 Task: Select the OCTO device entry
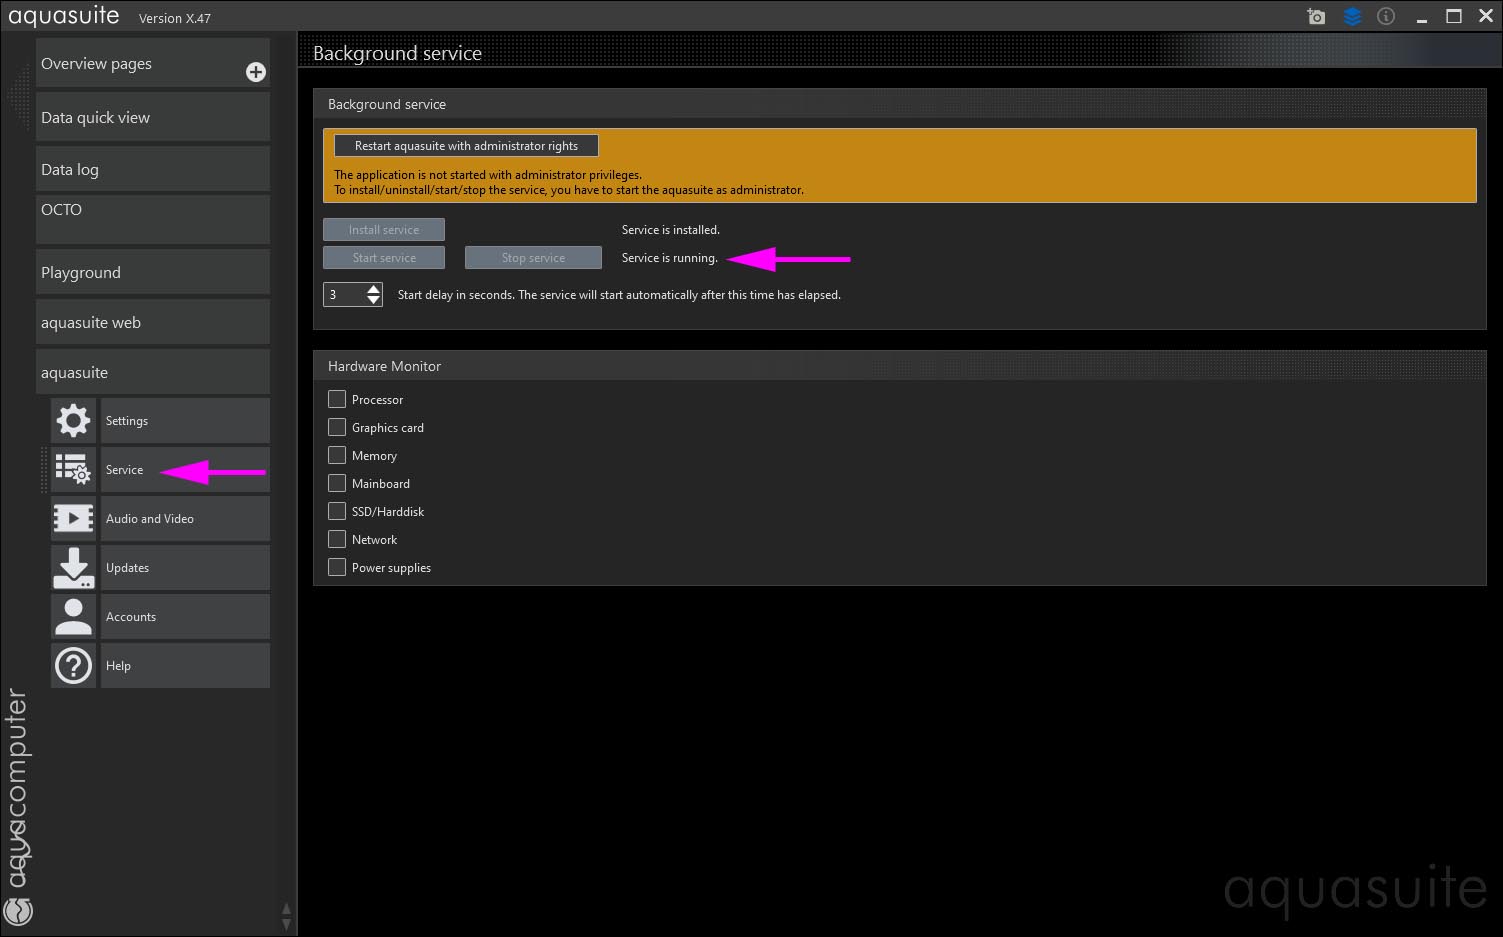tap(152, 218)
